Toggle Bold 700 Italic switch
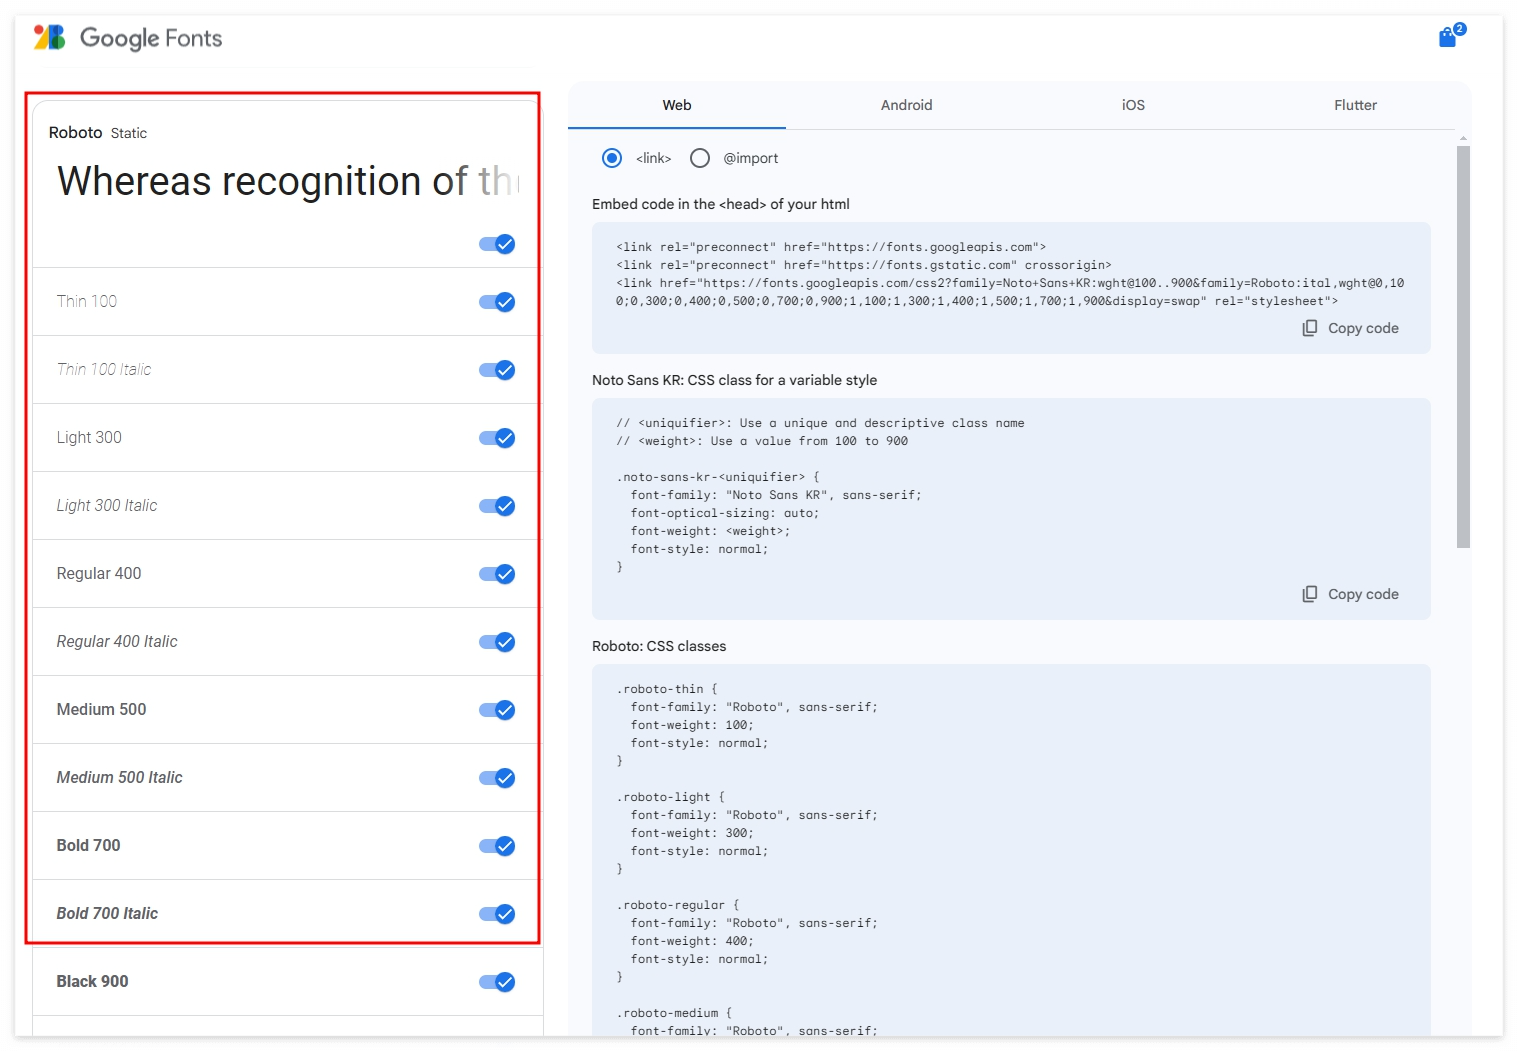The width and height of the screenshot is (1518, 1051). click(x=497, y=914)
